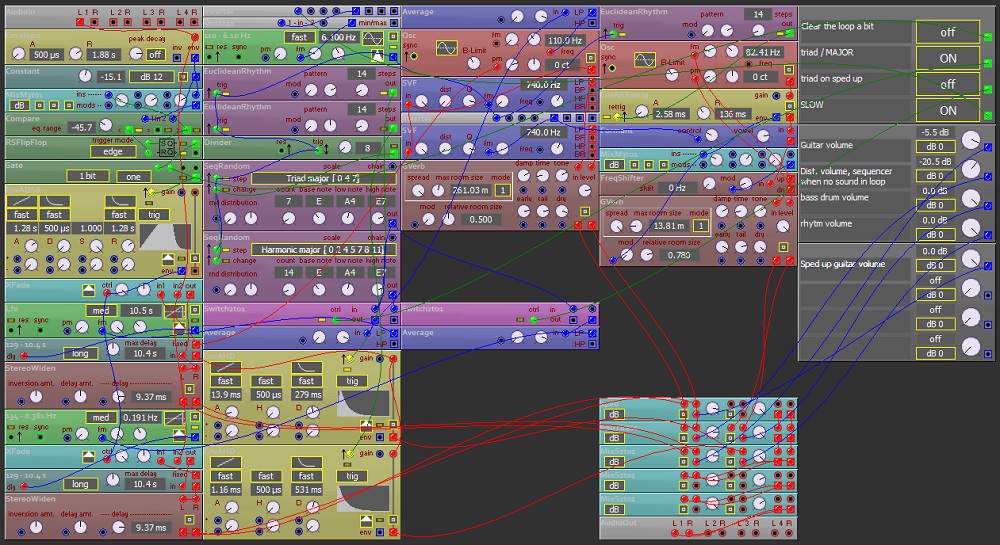Image resolution: width=1000 pixels, height=545 pixels.
Task: Click the Compare eq. range -45.7 value
Action: pos(81,127)
